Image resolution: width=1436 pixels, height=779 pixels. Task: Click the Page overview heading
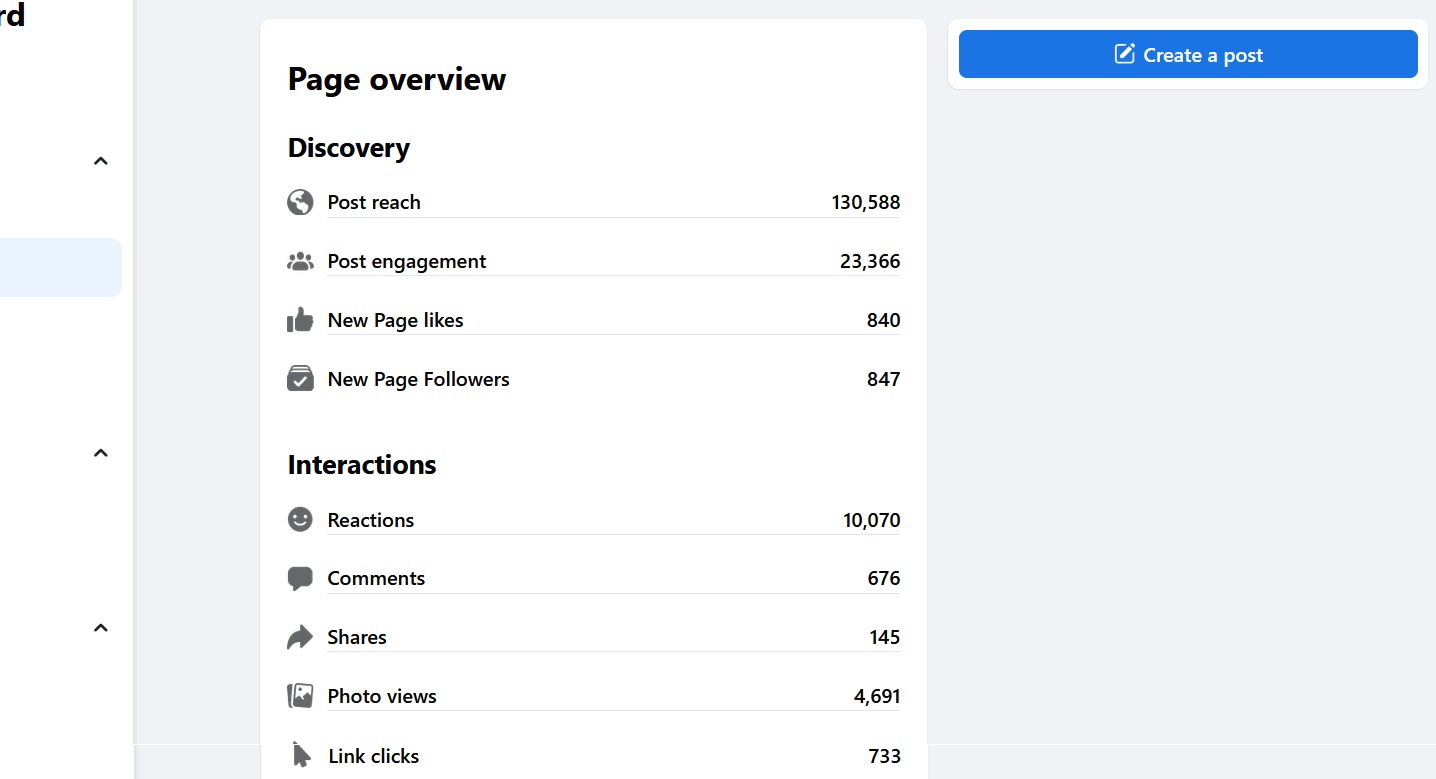(397, 80)
